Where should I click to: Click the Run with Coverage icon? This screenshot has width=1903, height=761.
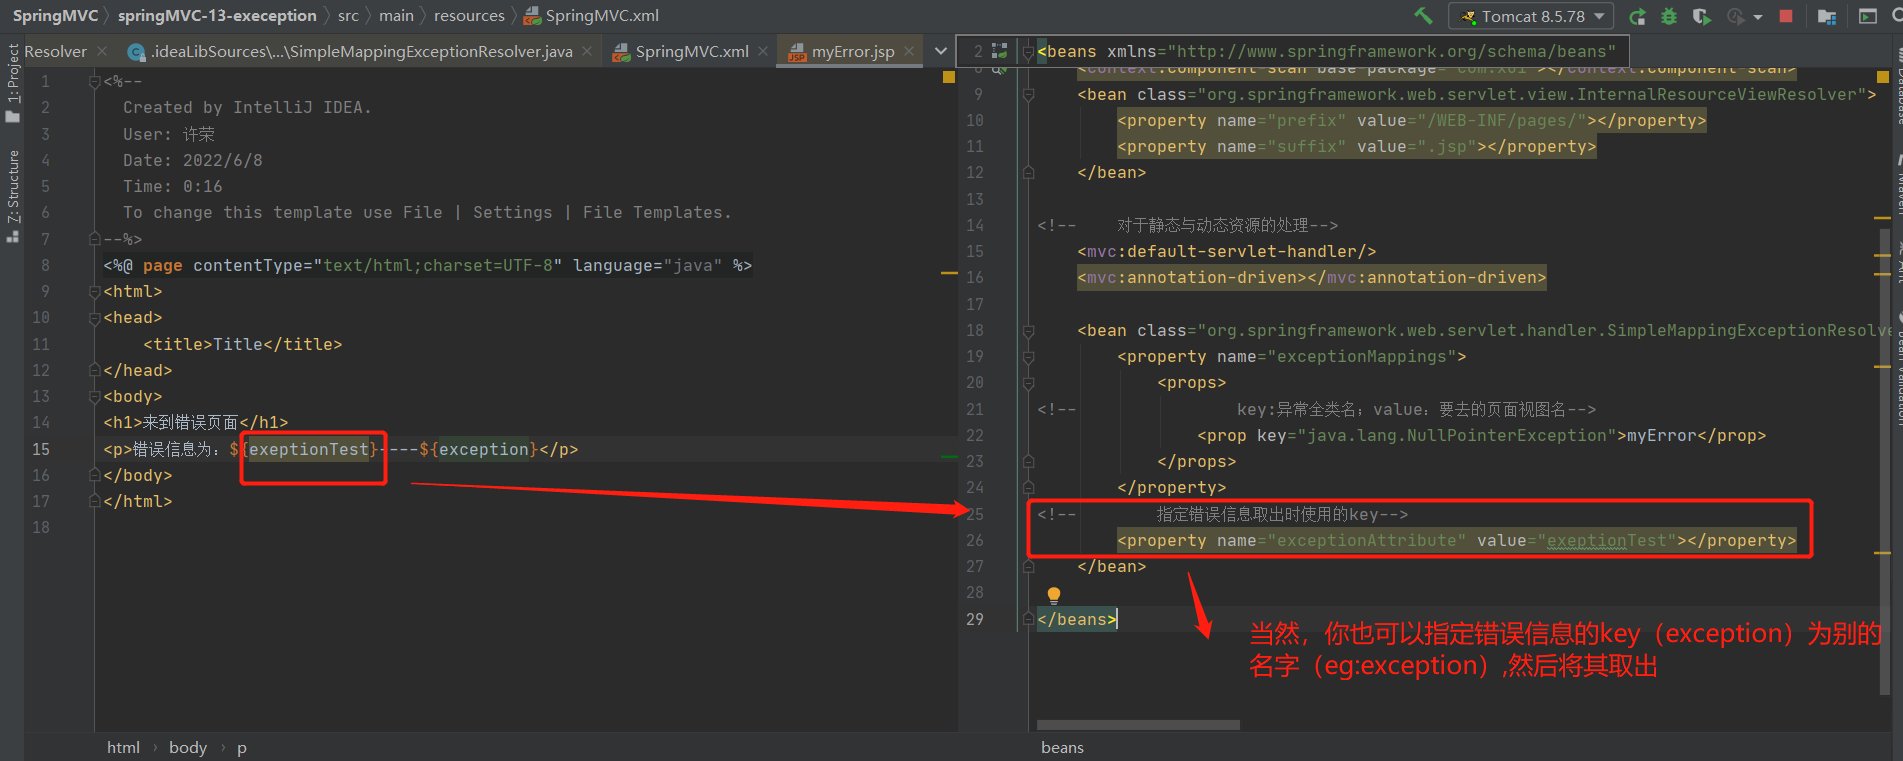point(1701,16)
